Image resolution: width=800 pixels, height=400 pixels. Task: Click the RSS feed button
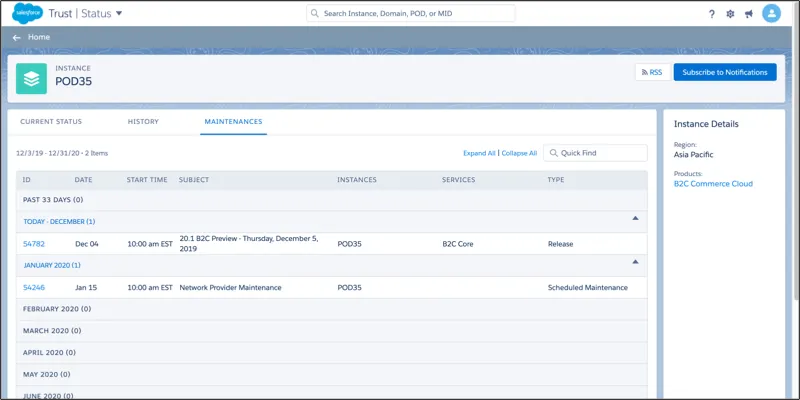(653, 72)
